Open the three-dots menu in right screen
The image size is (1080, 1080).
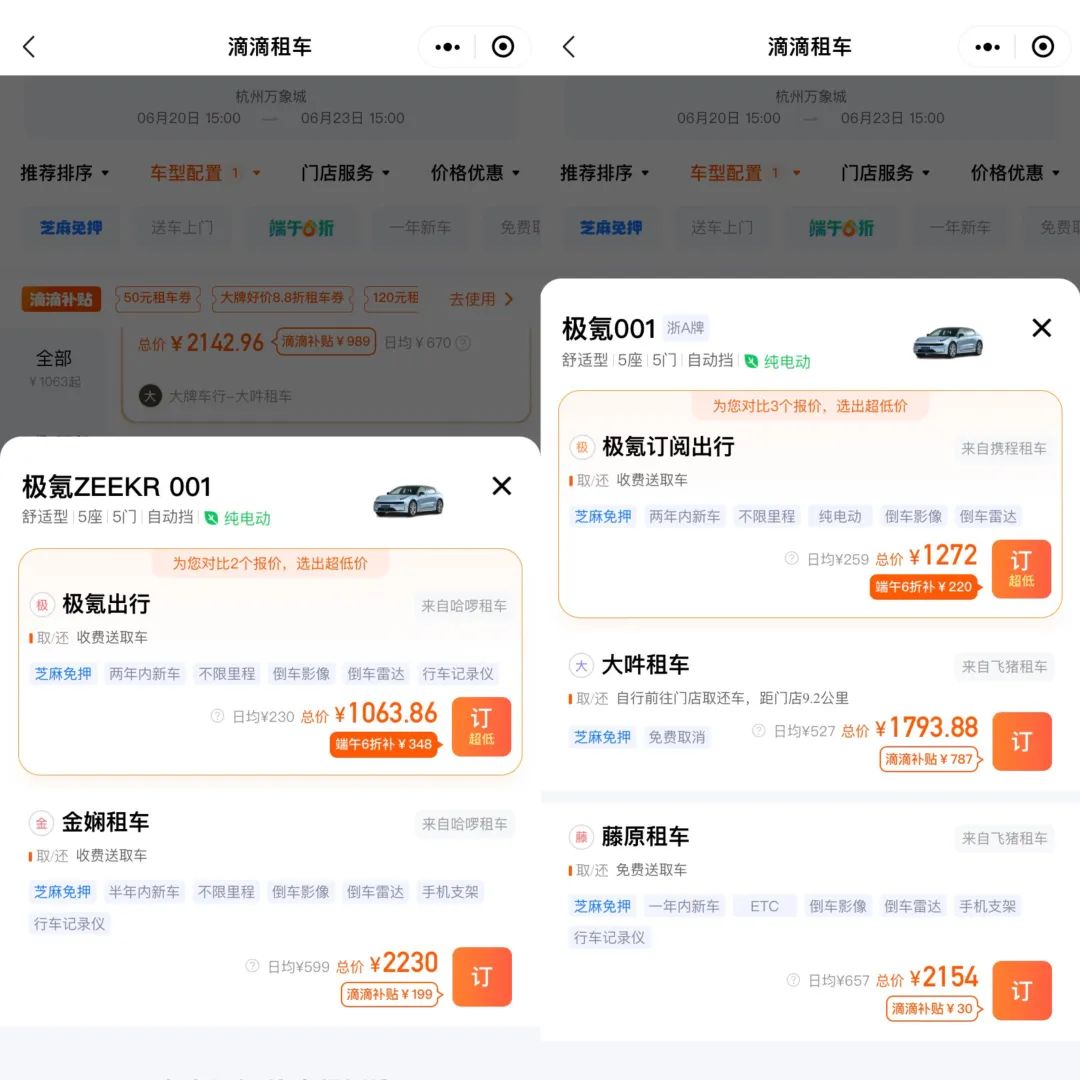click(x=988, y=47)
